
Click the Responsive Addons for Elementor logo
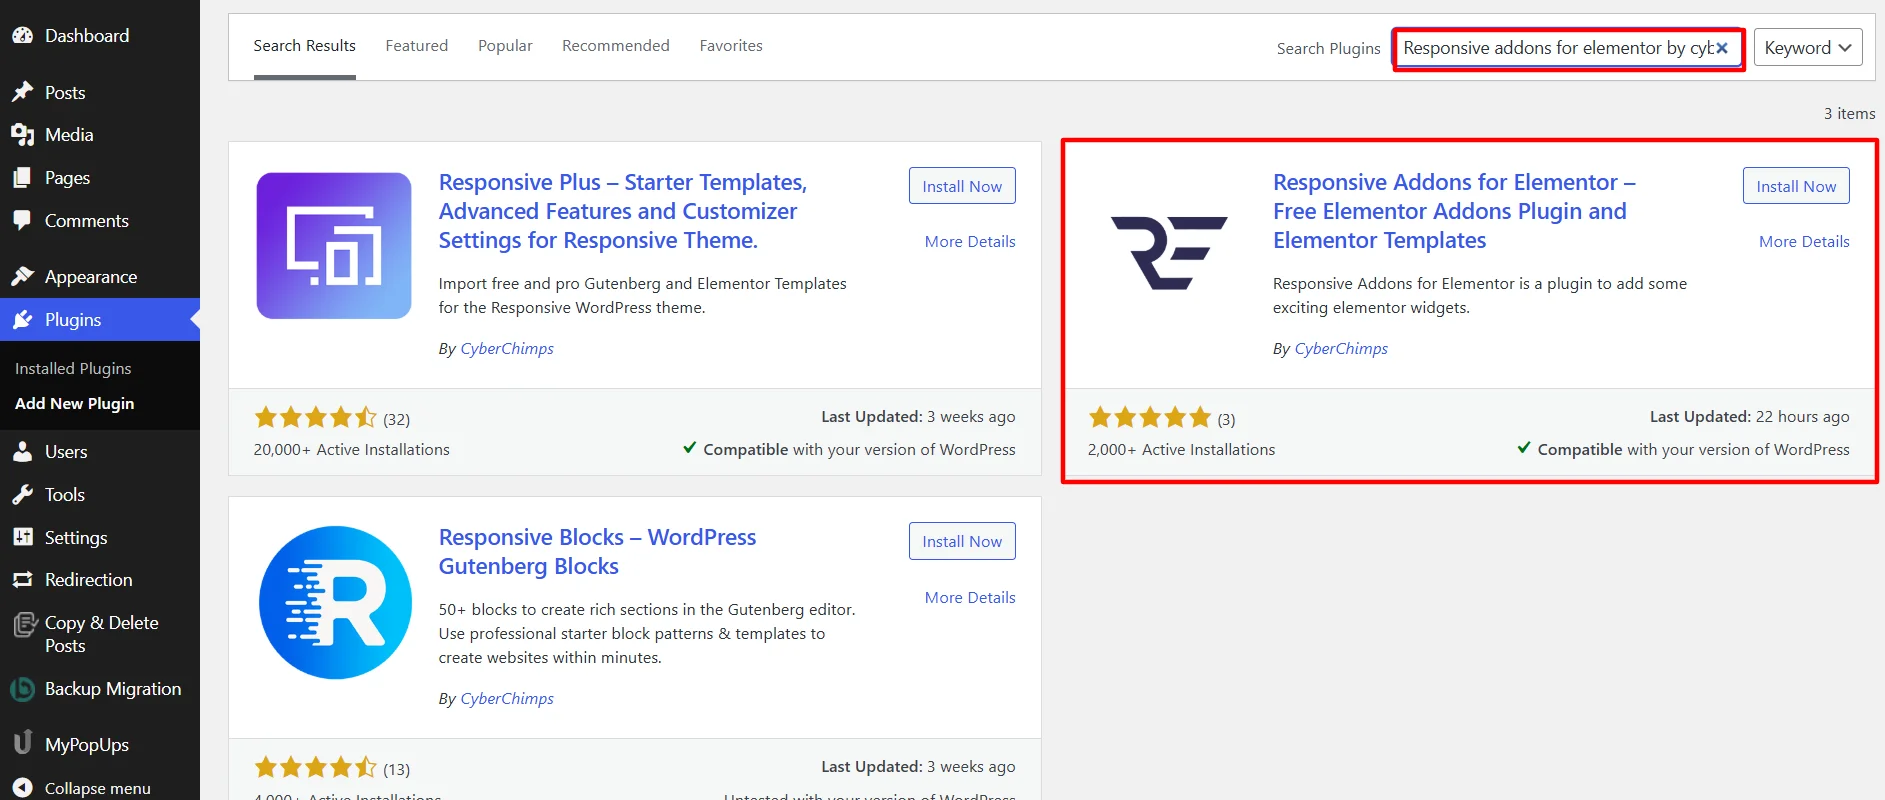coord(1169,253)
